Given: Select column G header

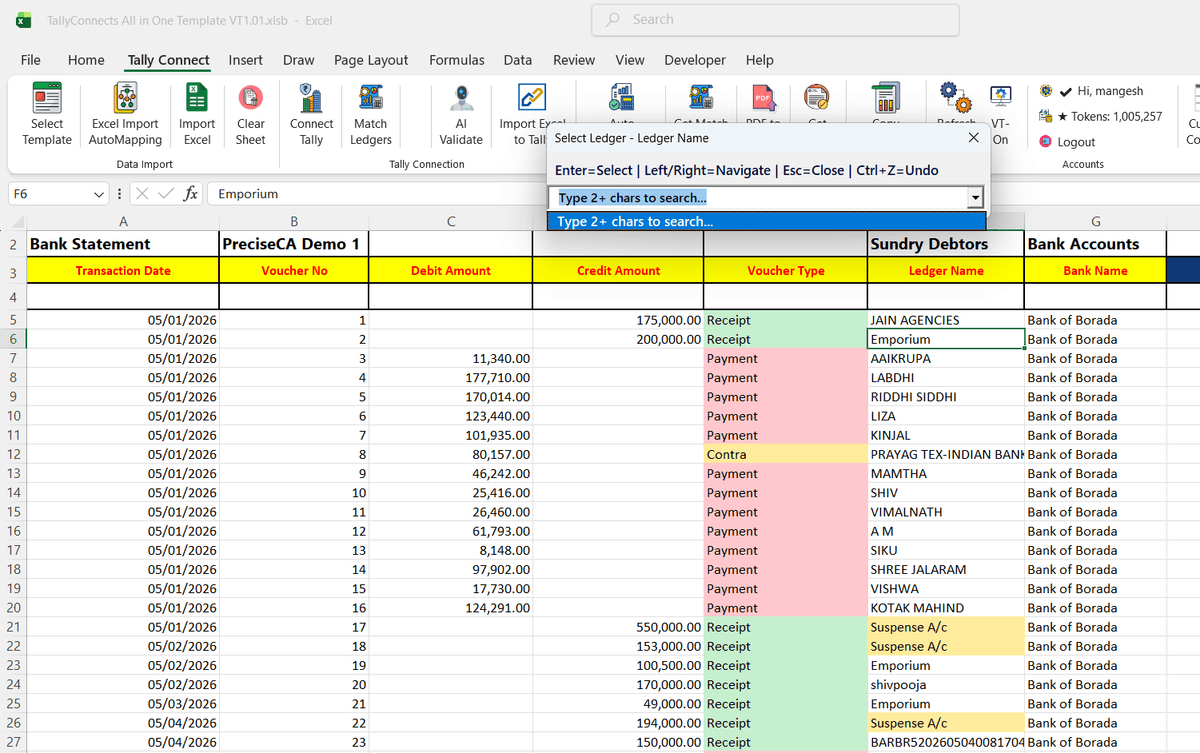Looking at the screenshot, I should (x=1096, y=222).
